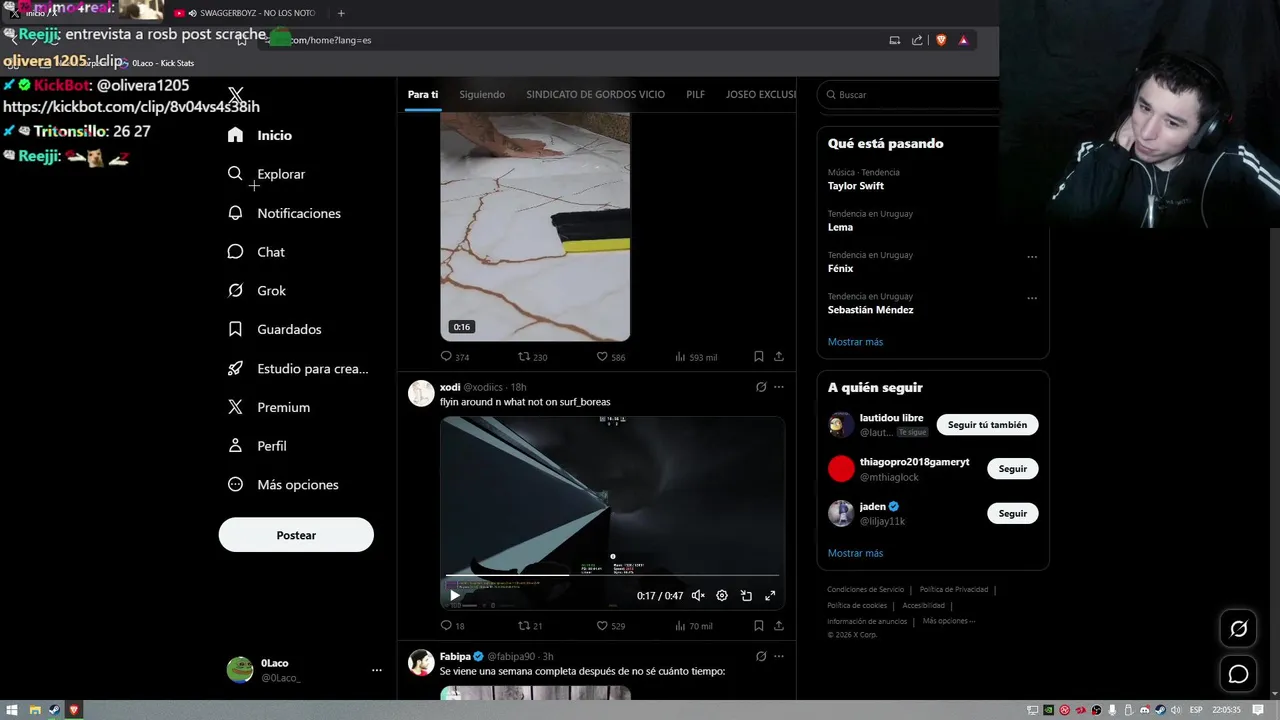This screenshot has width=1280, height=720.
Task: Select the Para ti tab
Action: (423, 94)
